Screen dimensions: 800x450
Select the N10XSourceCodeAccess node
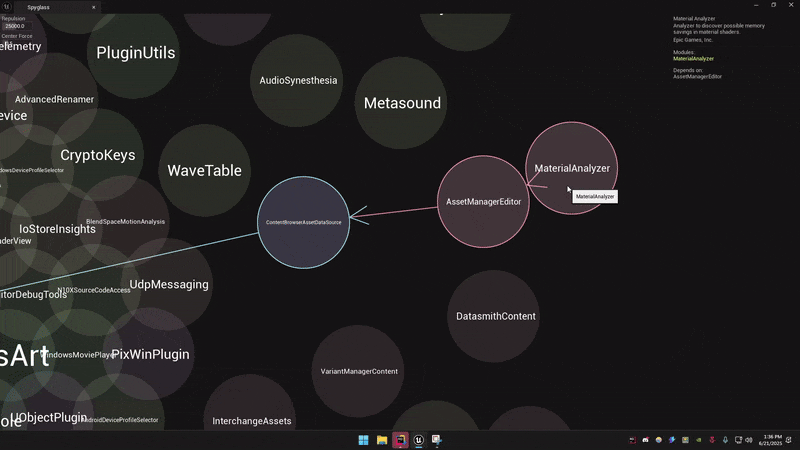point(93,290)
